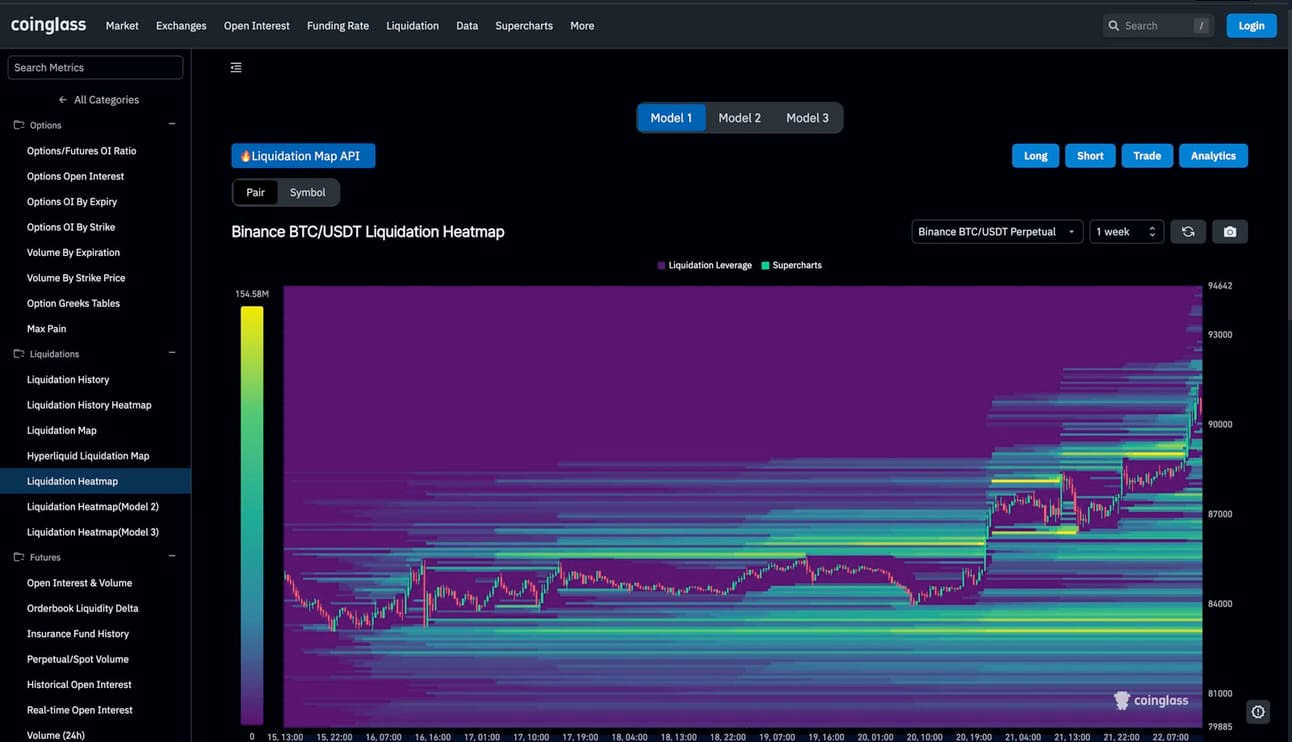Screen dimensions: 1292x742
Task: Click the refresh chart icon
Action: point(1188,232)
